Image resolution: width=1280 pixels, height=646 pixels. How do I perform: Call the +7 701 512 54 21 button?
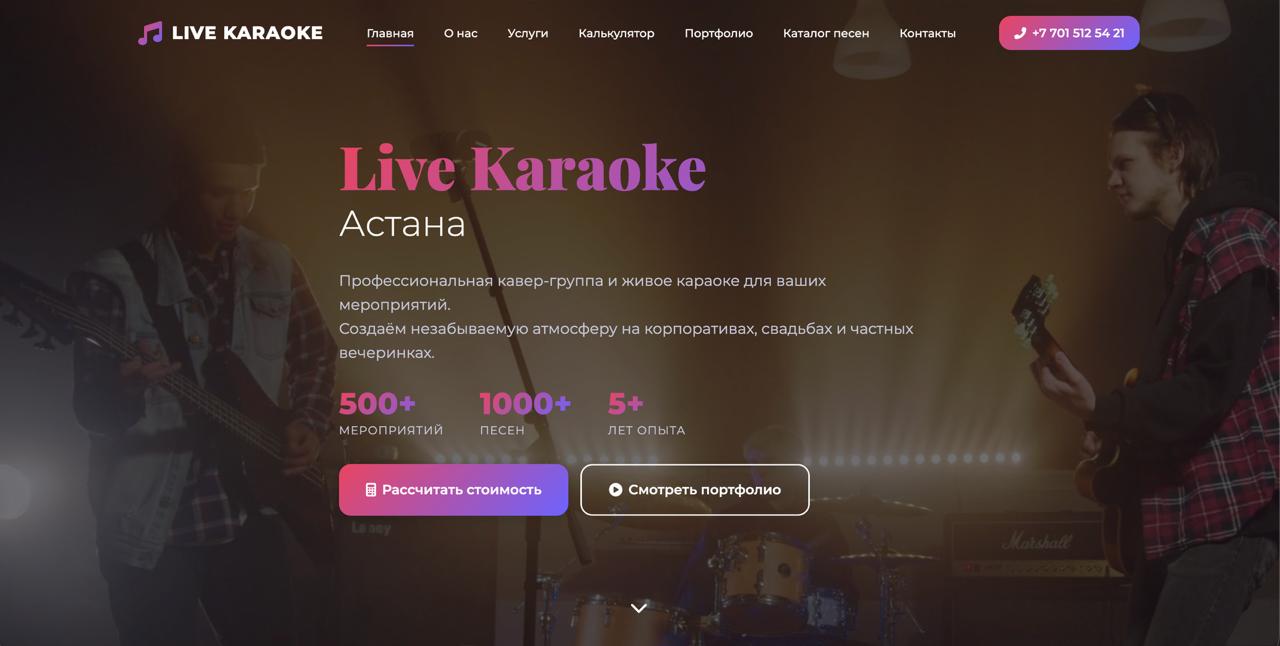point(1069,33)
